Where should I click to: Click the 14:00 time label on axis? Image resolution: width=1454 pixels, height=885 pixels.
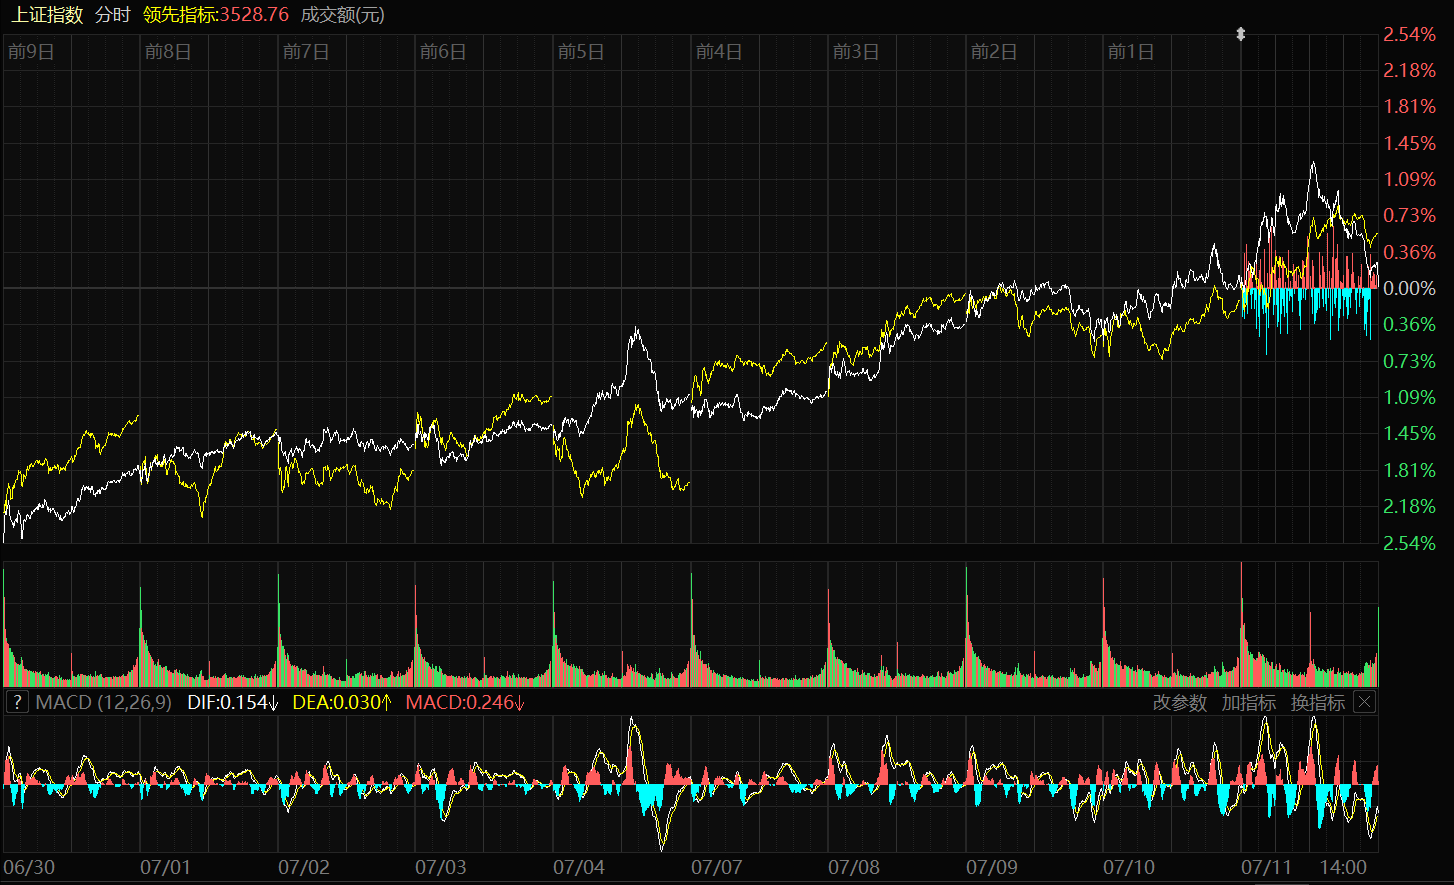1342,866
